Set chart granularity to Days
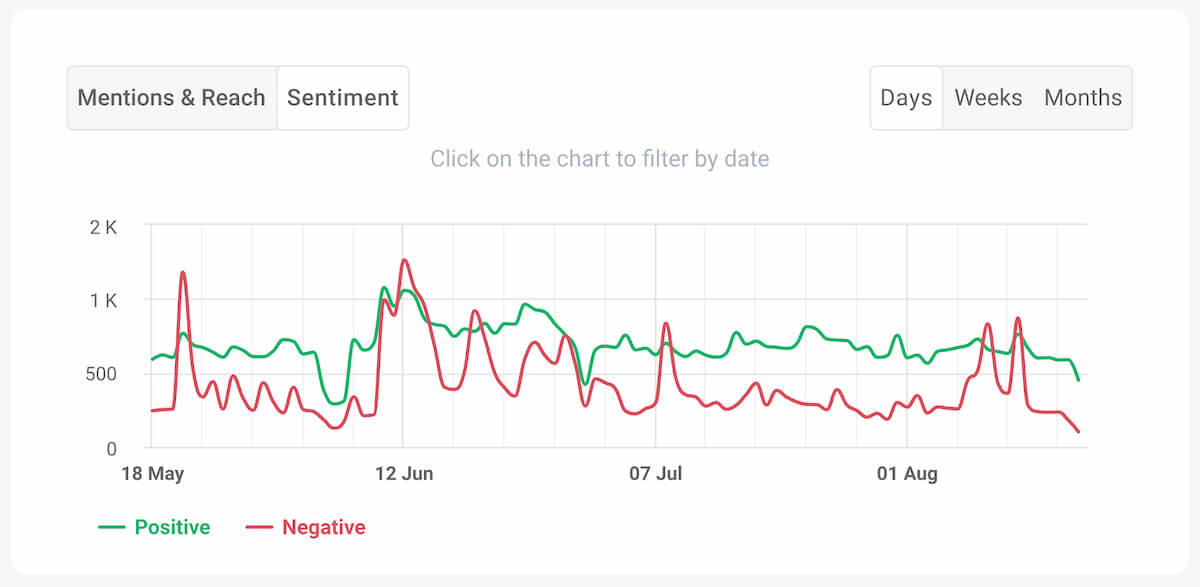1200x587 pixels. tap(906, 98)
